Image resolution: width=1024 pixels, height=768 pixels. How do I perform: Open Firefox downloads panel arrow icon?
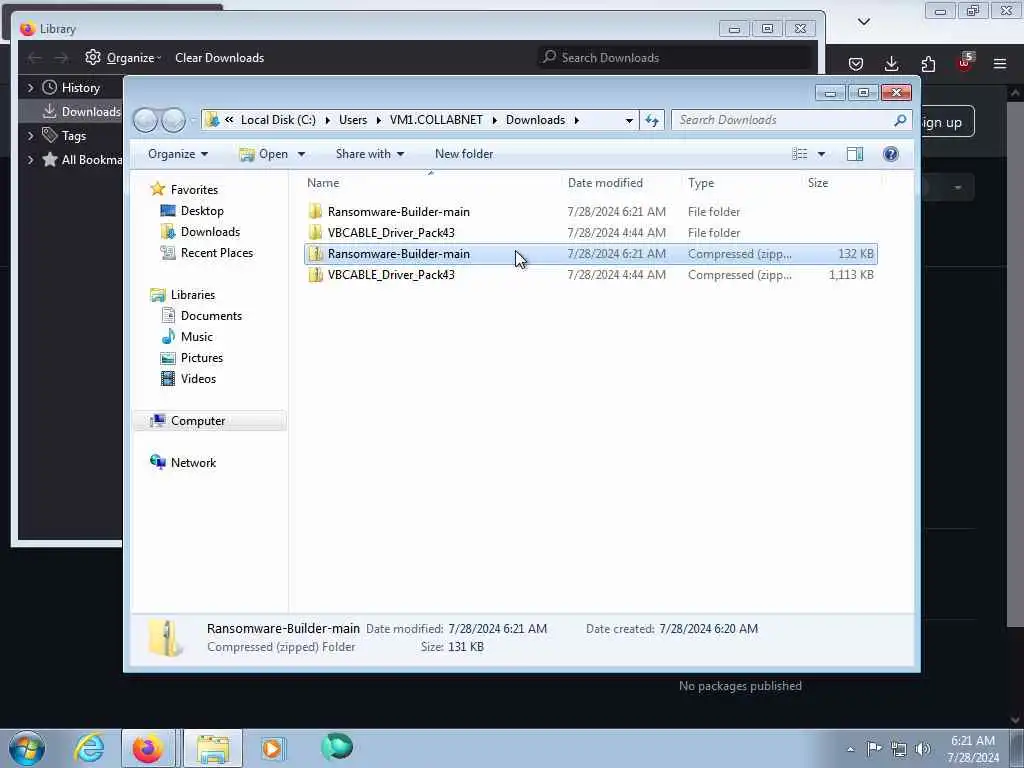point(891,63)
